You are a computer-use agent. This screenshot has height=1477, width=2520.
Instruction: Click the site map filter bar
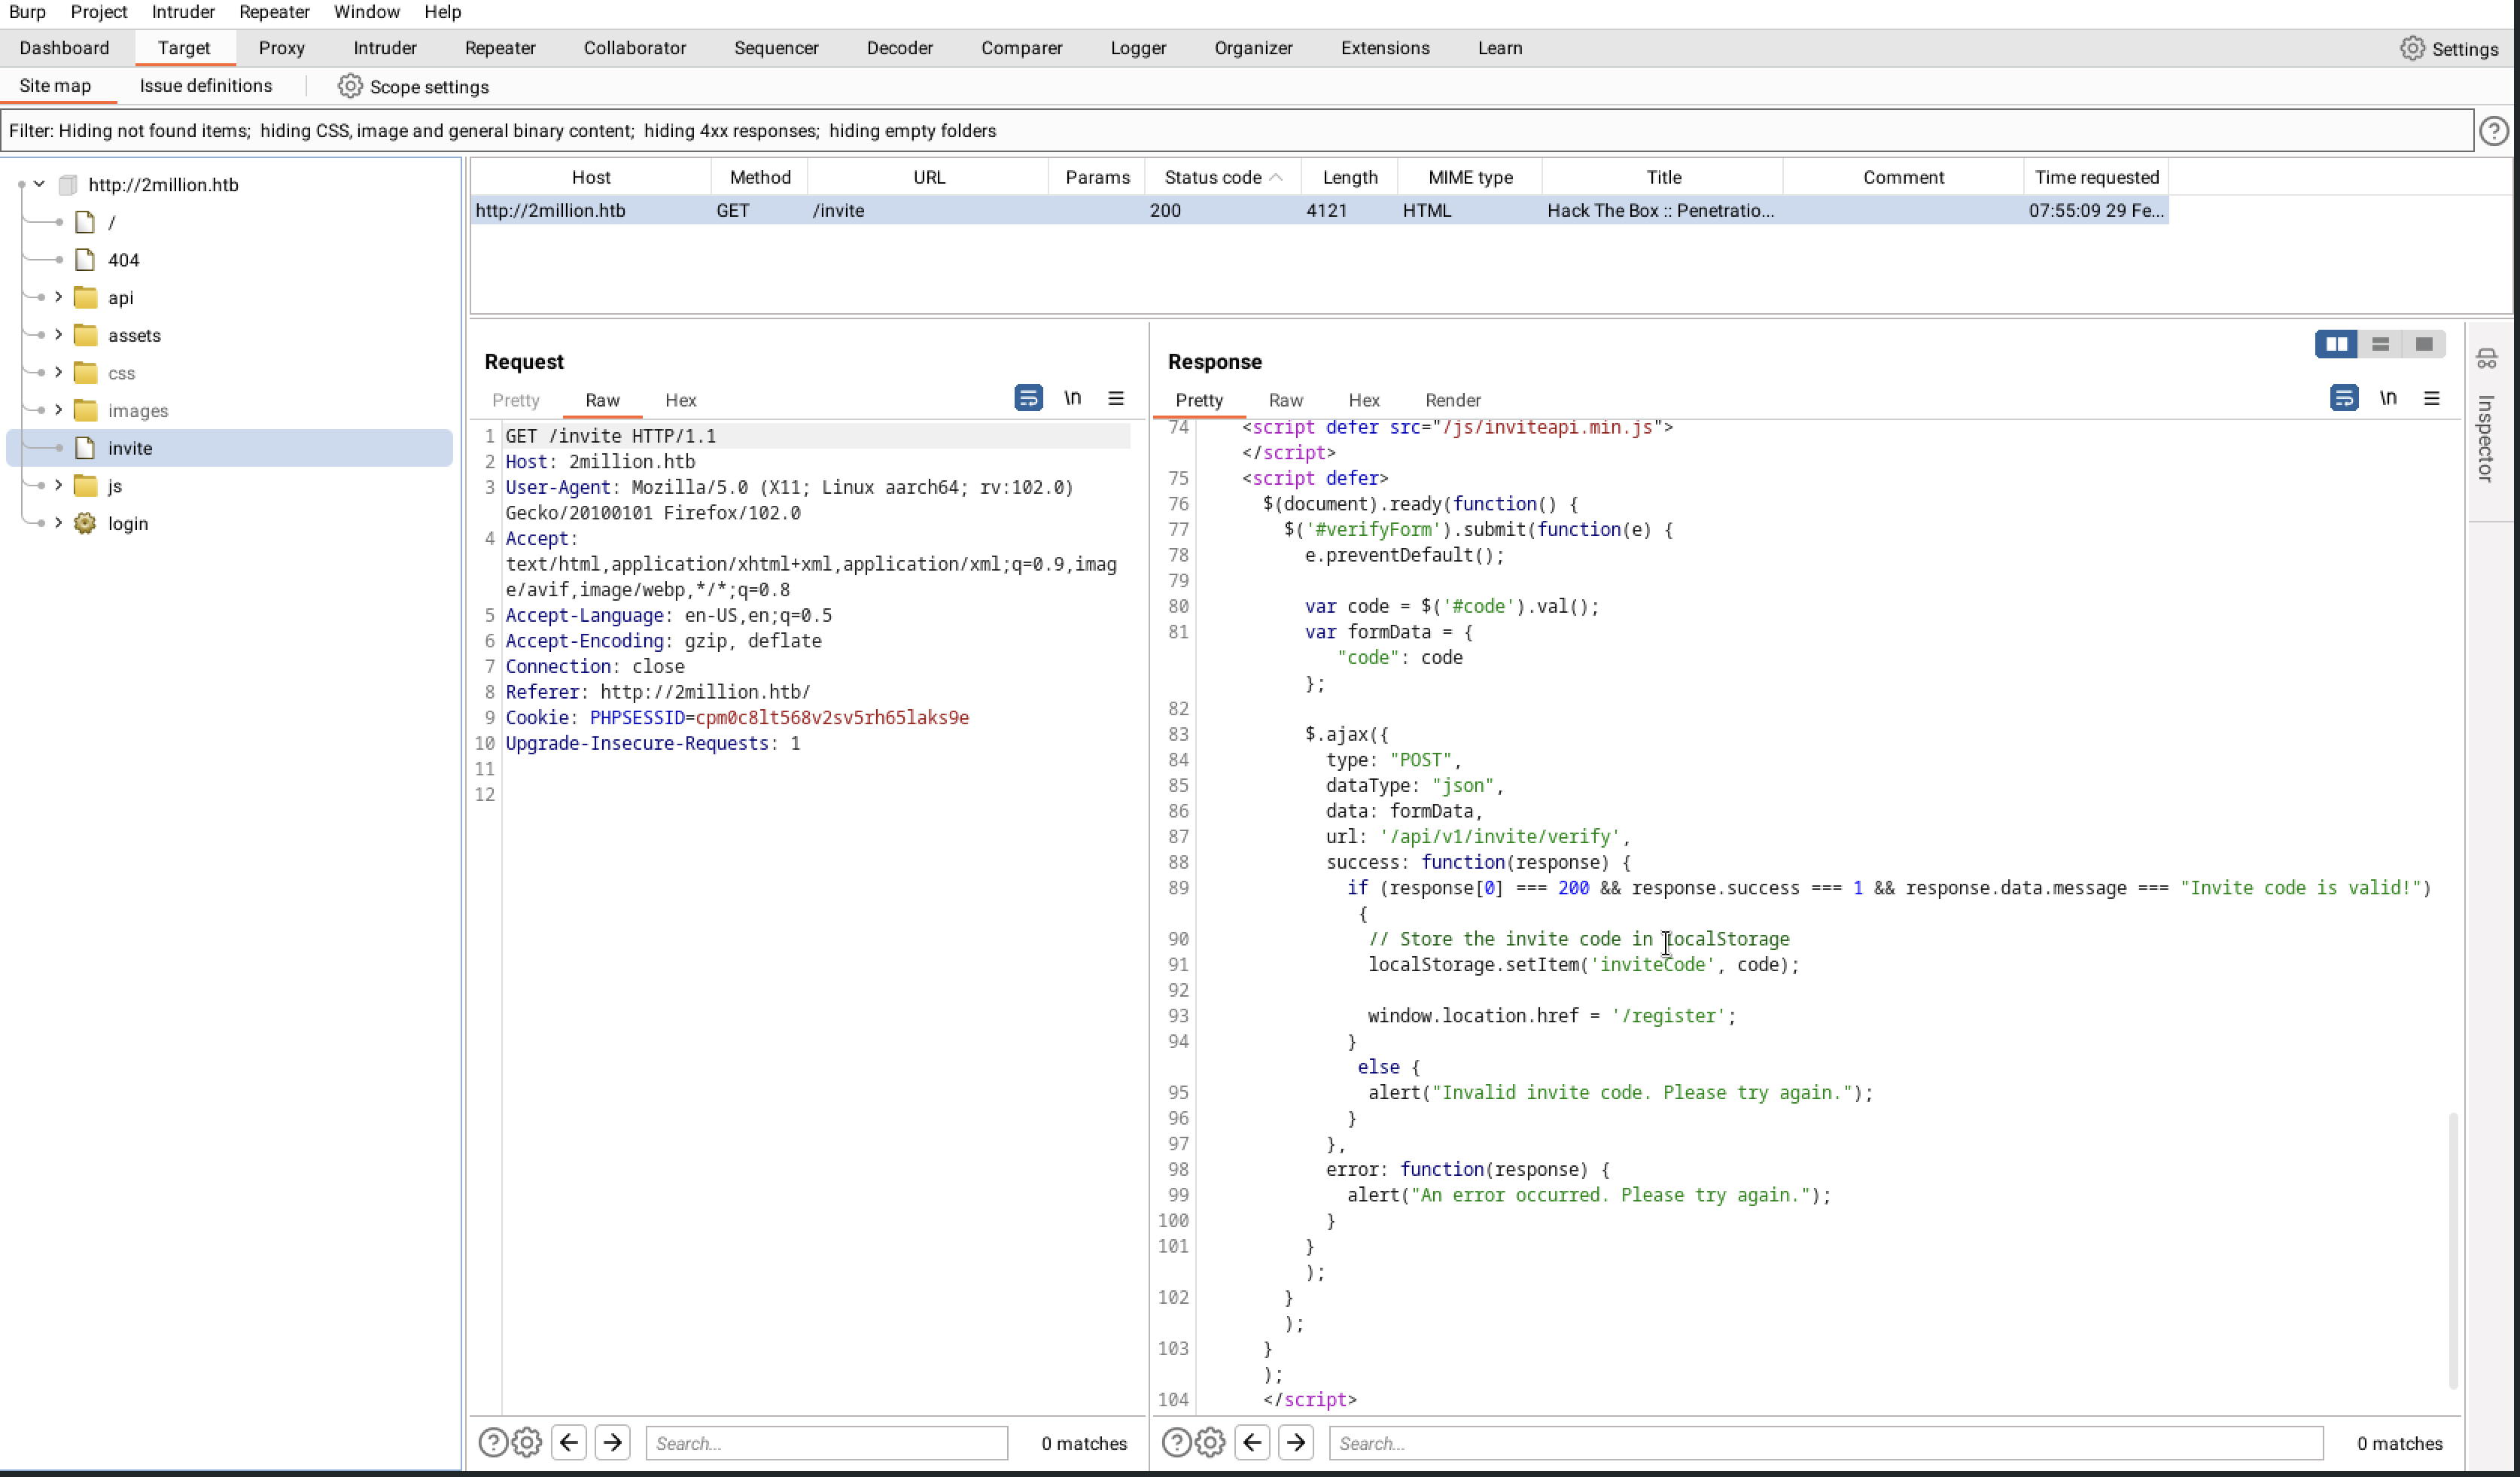tap(1237, 131)
